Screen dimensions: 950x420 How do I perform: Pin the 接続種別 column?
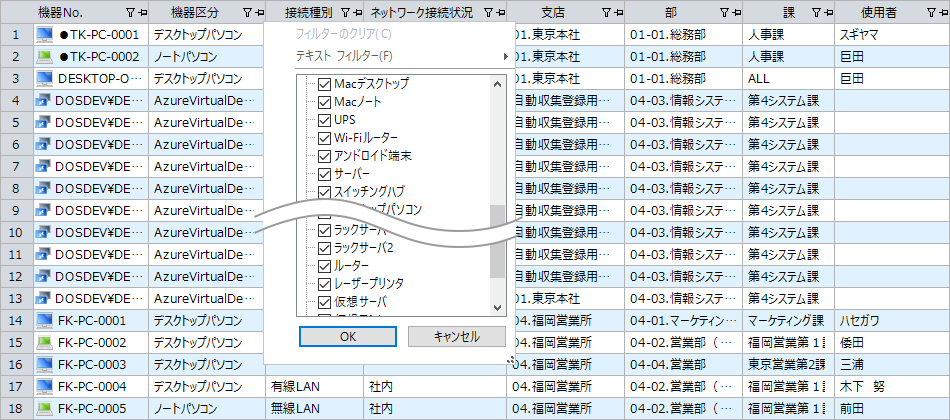(359, 12)
